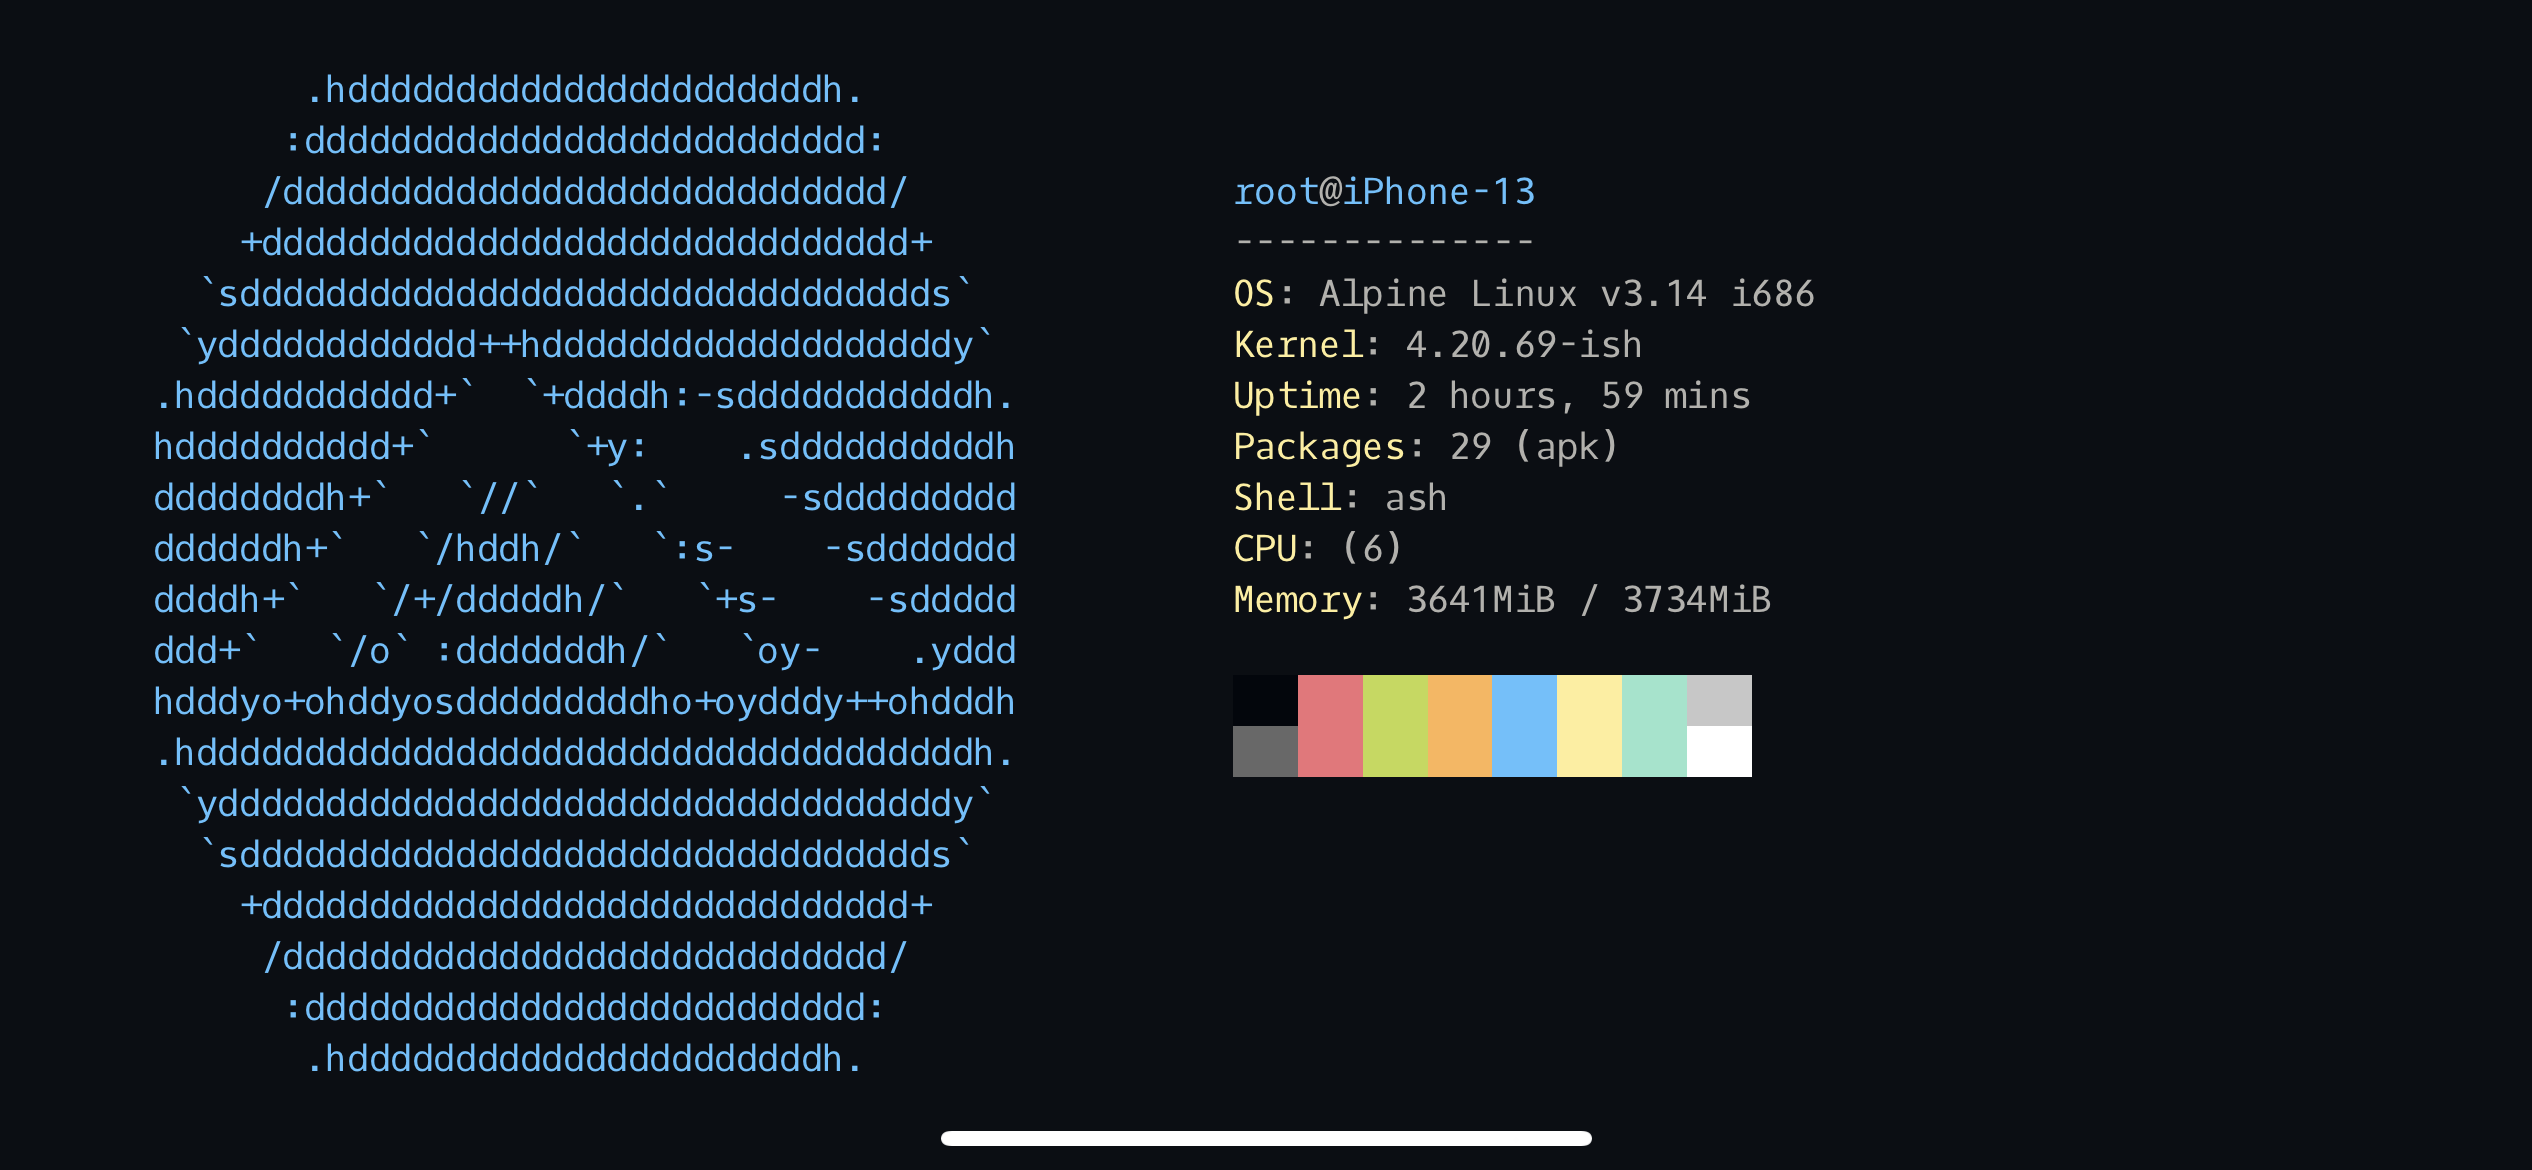This screenshot has height=1170, width=2532.
Task: Tap the iOS home indicator bar
Action: click(x=1266, y=1138)
